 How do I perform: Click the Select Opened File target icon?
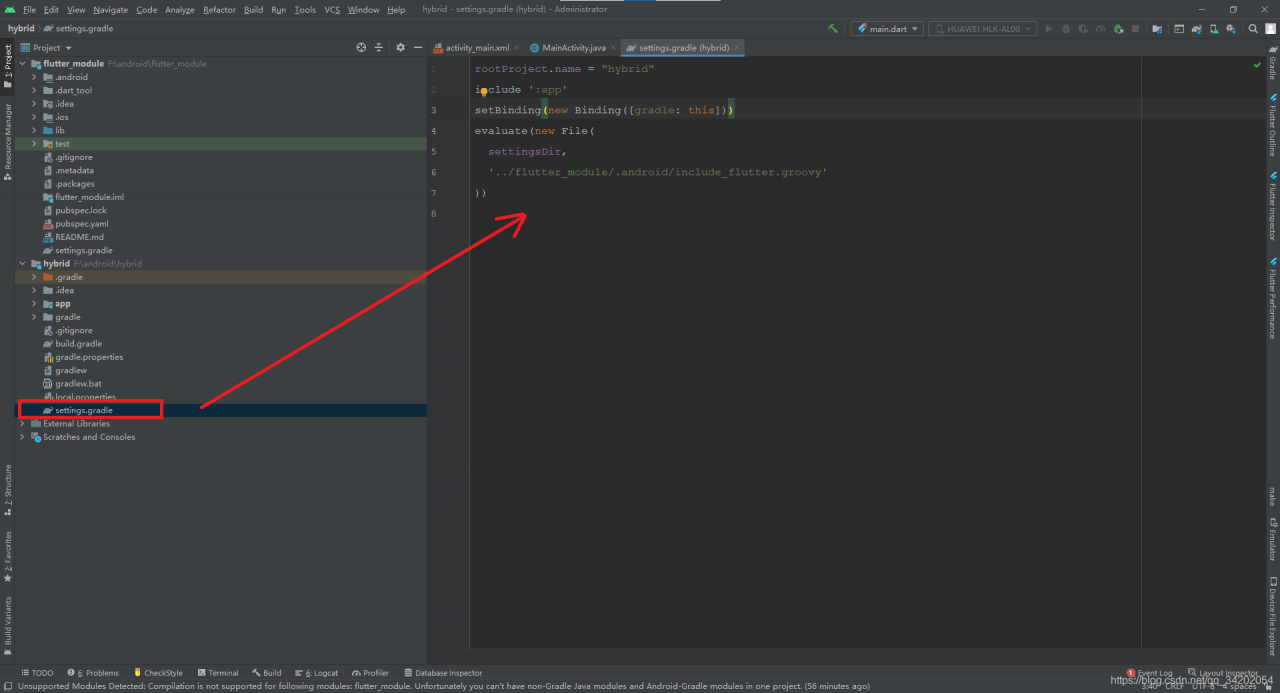click(x=362, y=47)
